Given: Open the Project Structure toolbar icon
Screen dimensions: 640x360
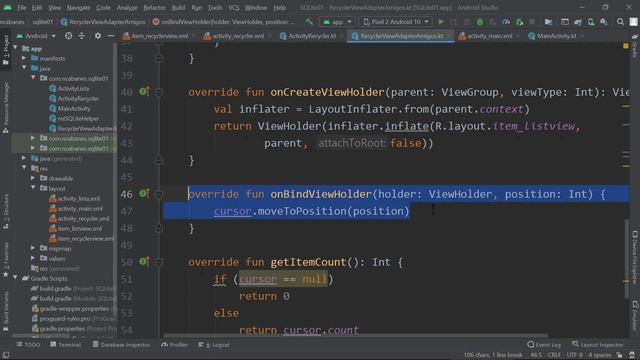Looking at the screenshot, I should pyautogui.click(x=548, y=22).
